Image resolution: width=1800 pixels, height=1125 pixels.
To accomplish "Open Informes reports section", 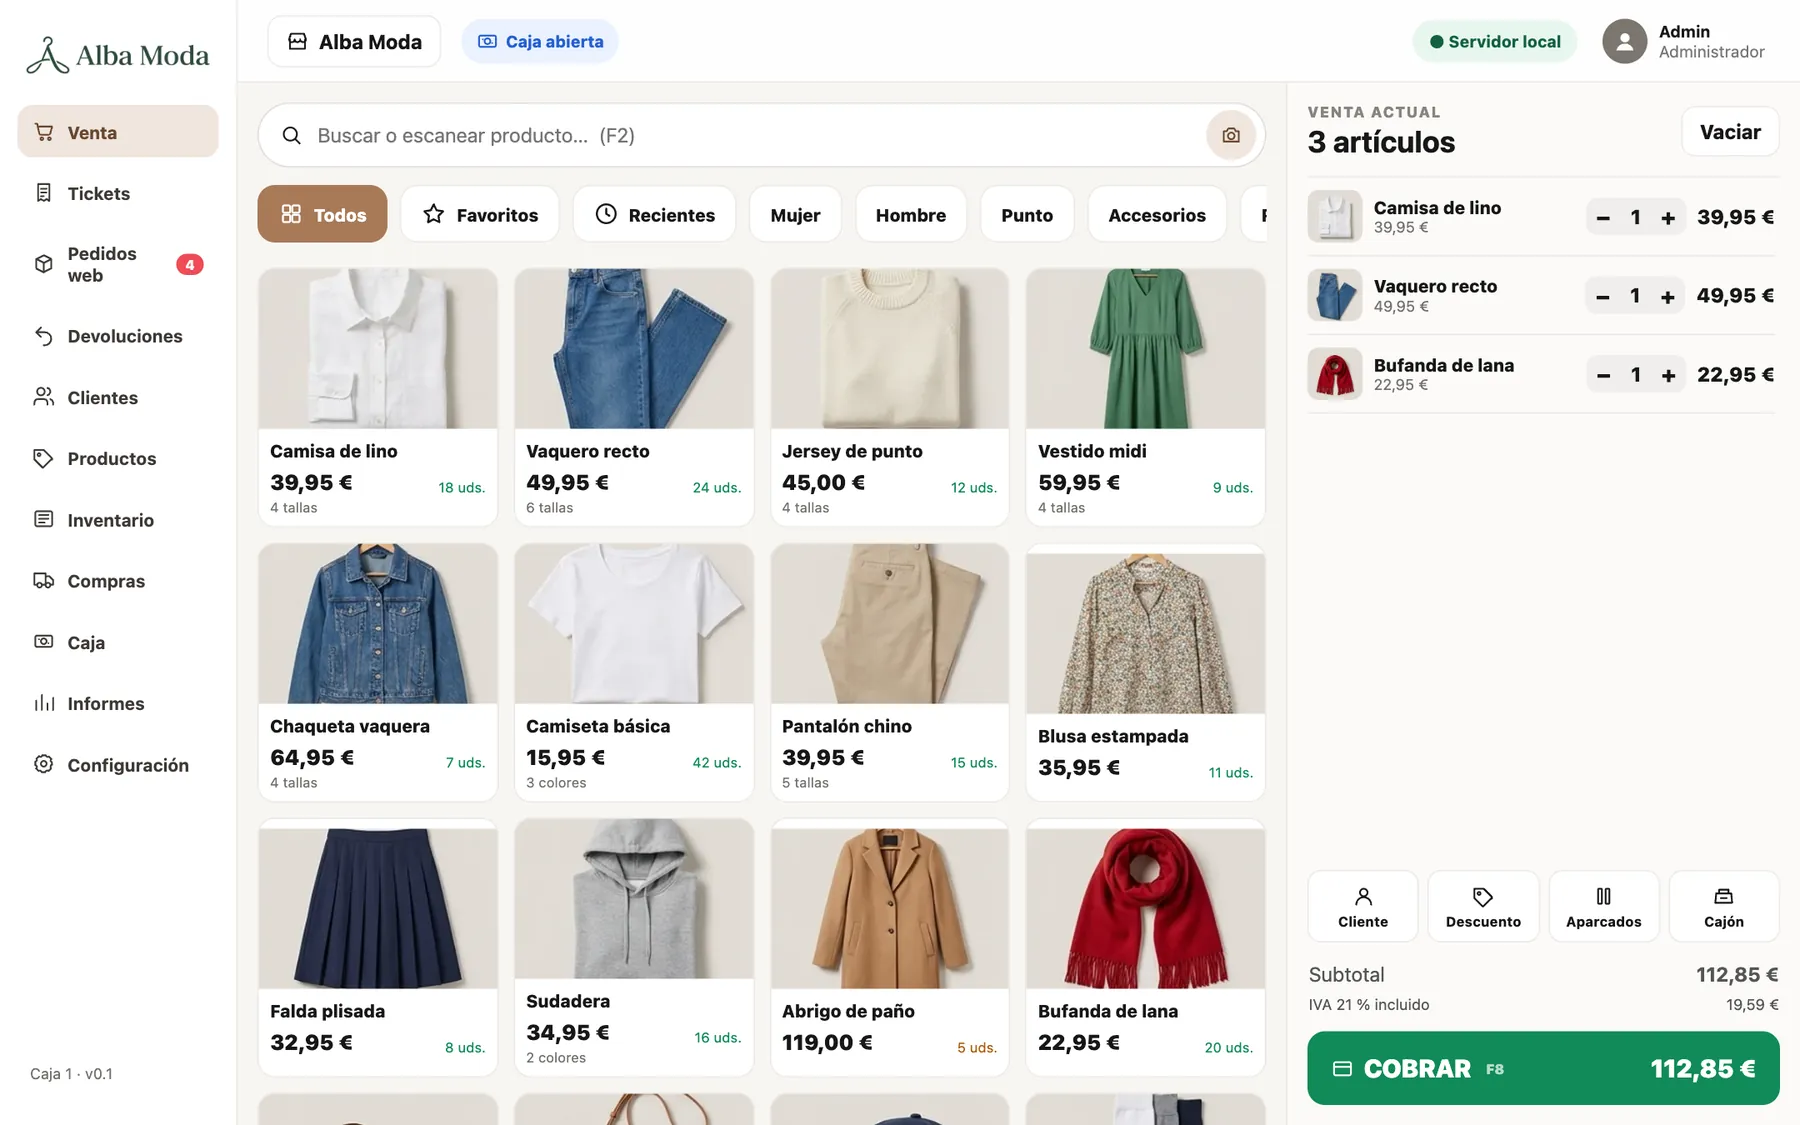I will click(x=118, y=703).
